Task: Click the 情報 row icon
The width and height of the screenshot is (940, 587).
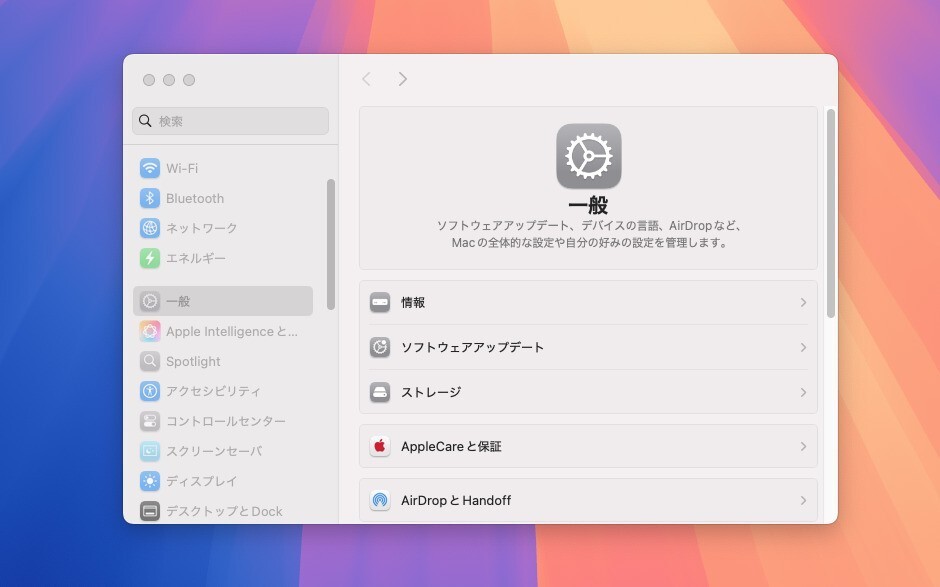Action: tap(380, 302)
